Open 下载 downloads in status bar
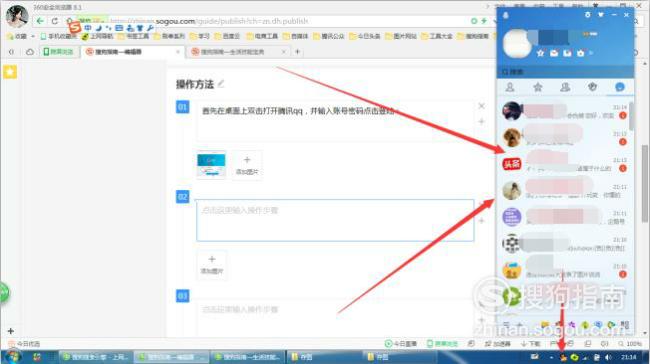The width and height of the screenshot is (650, 364). coord(531,344)
